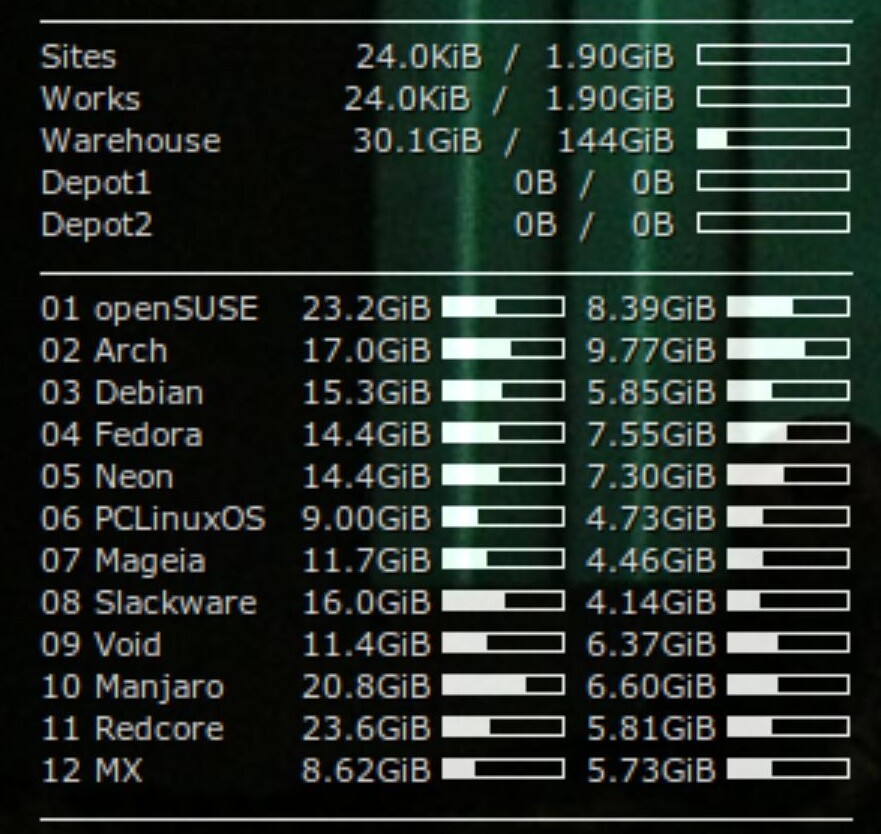Image resolution: width=881 pixels, height=834 pixels.
Task: Select the 05 Neon entry
Action: pyautogui.click(x=107, y=477)
